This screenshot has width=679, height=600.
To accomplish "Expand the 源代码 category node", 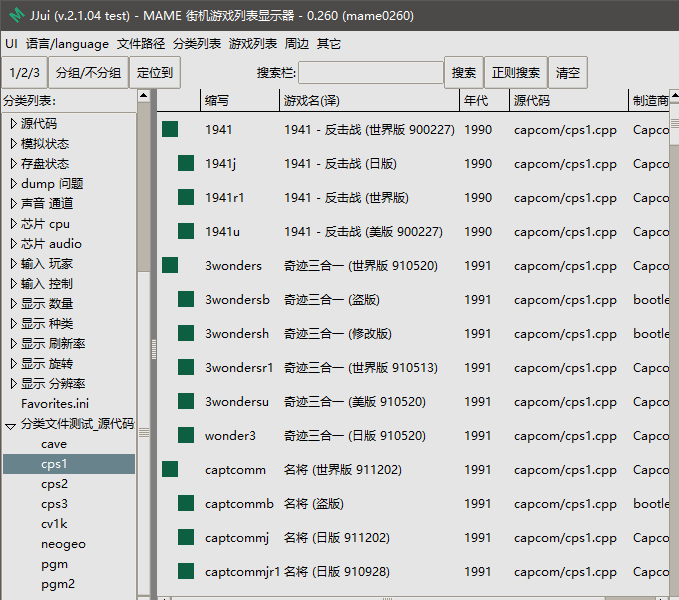I will (13, 124).
